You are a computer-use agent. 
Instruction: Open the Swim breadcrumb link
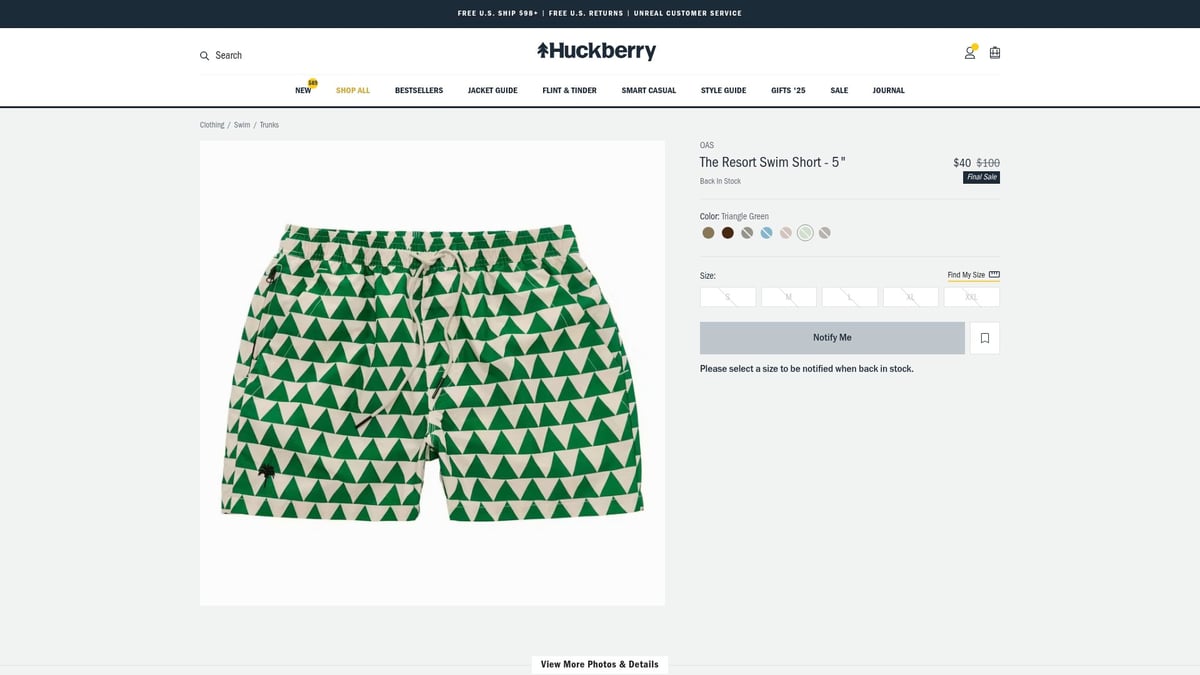pos(241,124)
